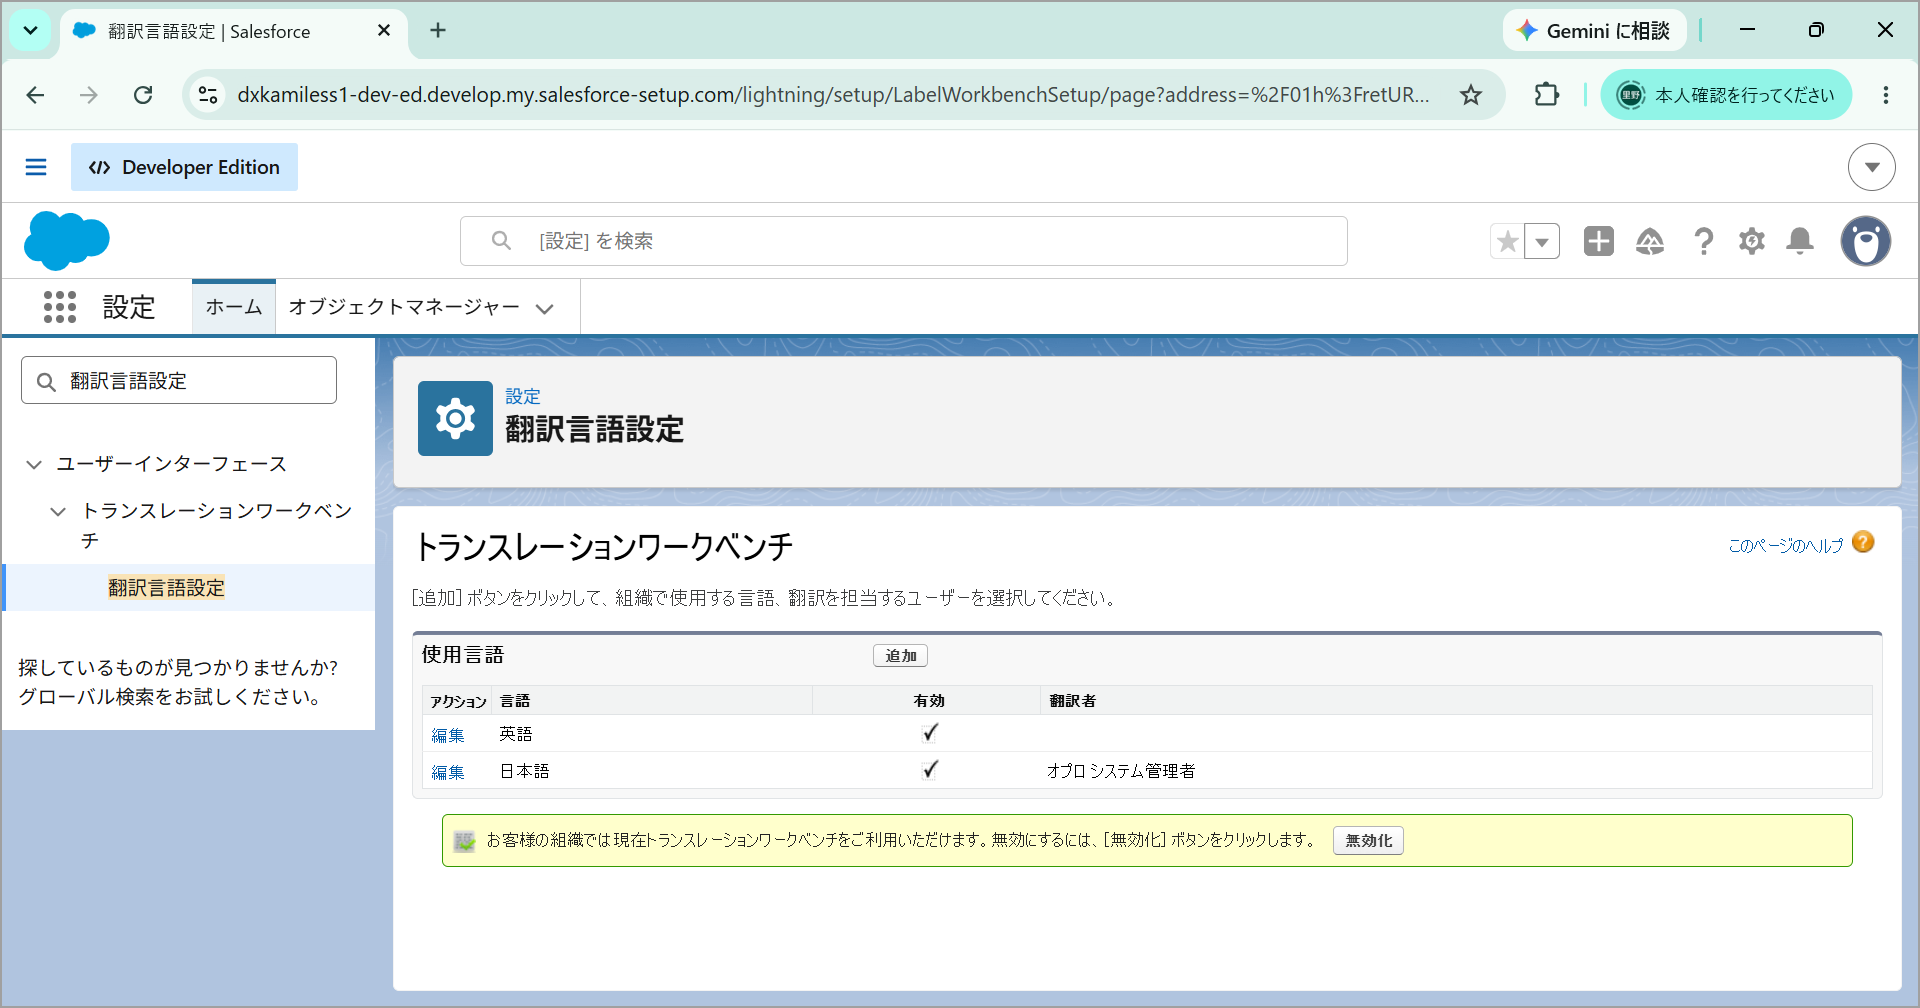Open the App Launcher dots grid
Viewport: 1920px width, 1008px height.
(x=60, y=307)
